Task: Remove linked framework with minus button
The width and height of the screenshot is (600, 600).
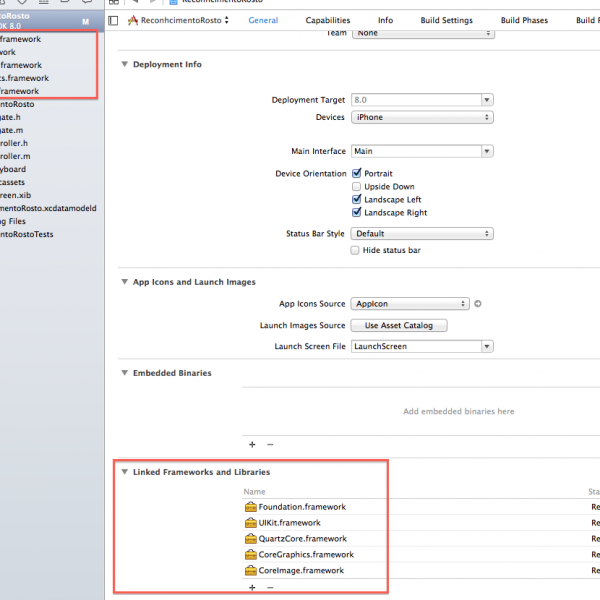Action: coord(270,587)
